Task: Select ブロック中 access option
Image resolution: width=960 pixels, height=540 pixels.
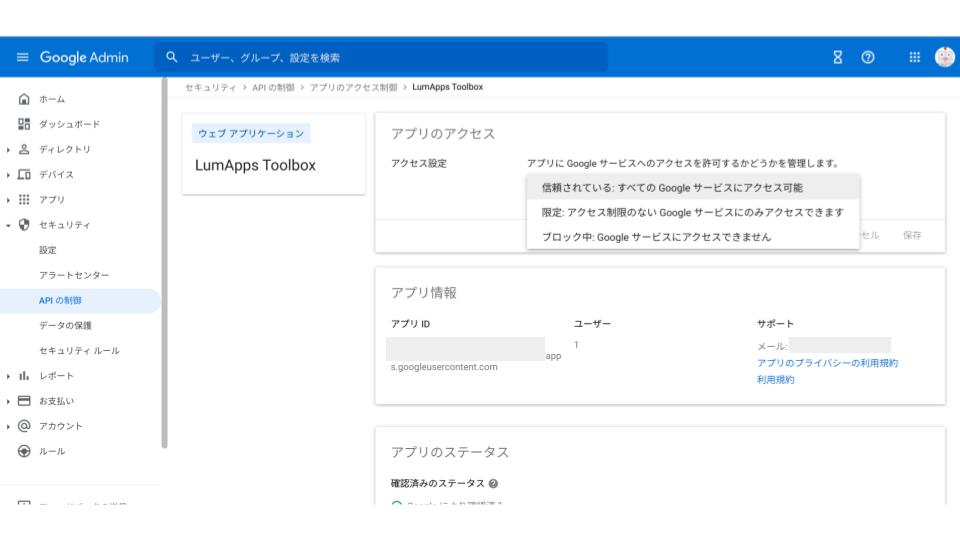Action: 692,237
